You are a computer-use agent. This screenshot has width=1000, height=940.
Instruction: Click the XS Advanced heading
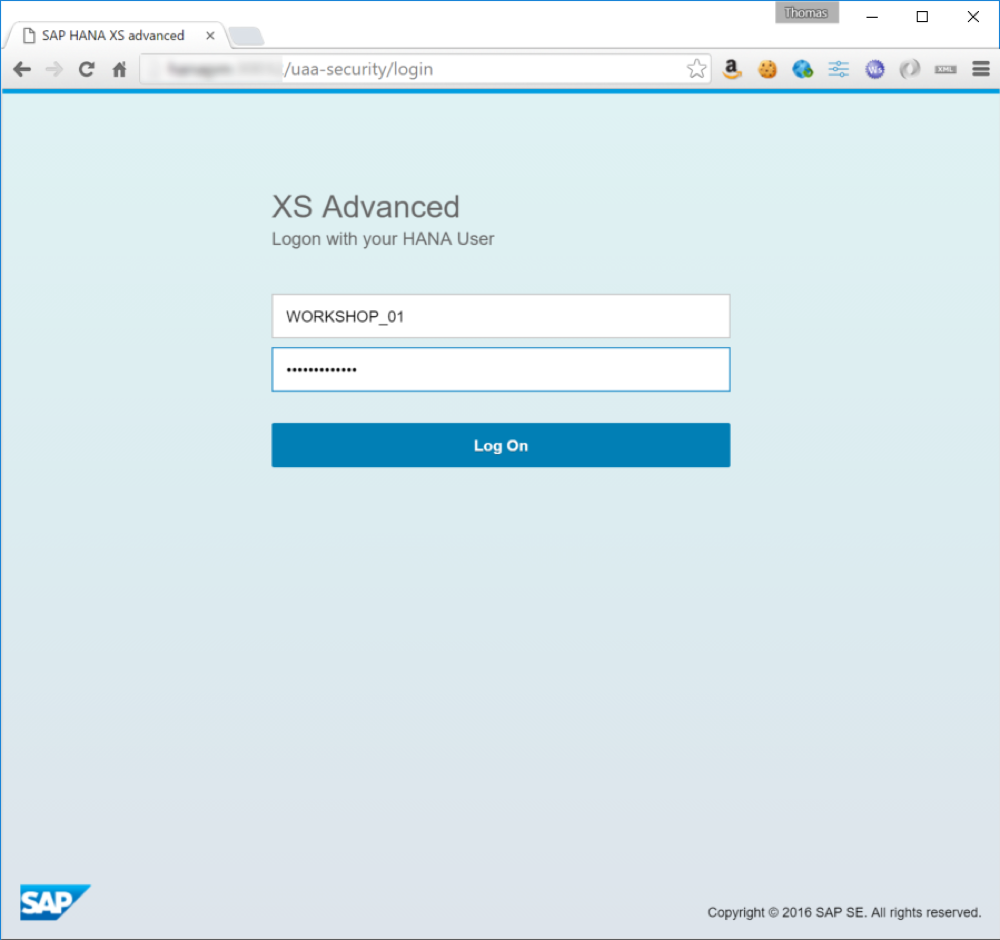[365, 207]
